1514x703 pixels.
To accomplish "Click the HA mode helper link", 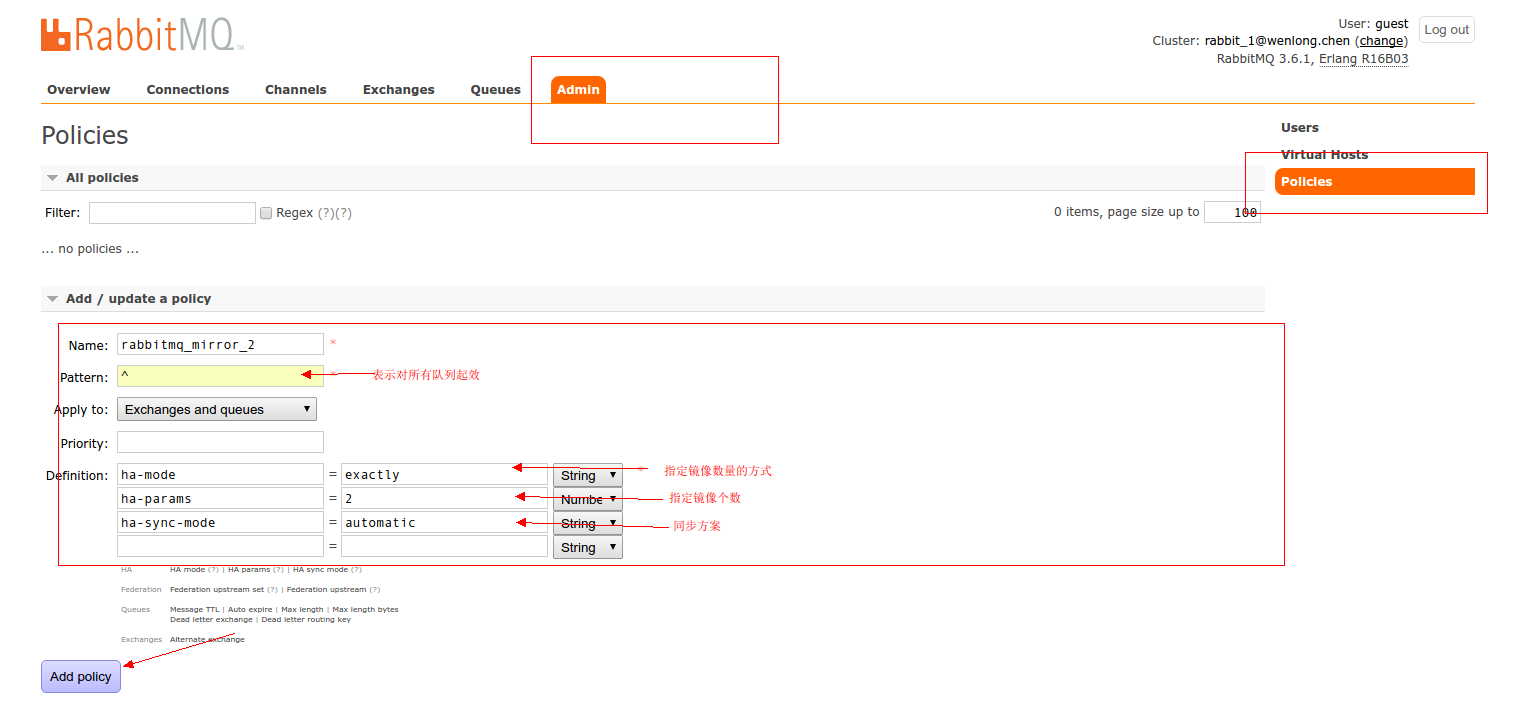I will click(188, 570).
